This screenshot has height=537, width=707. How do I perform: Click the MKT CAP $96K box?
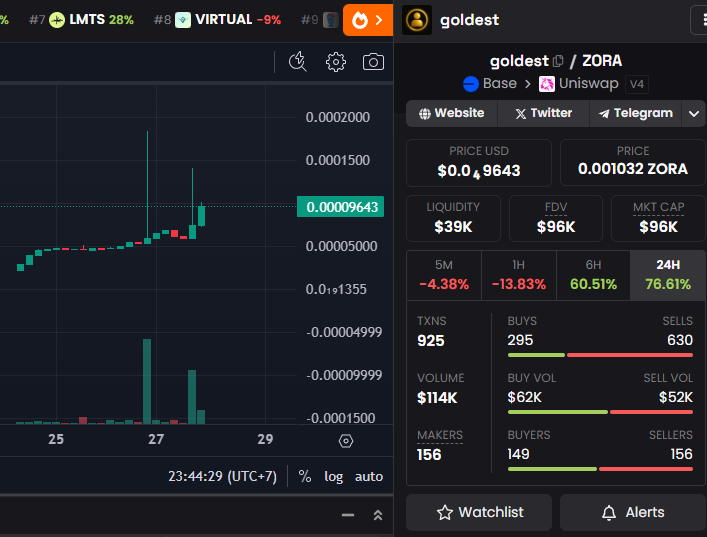[x=658, y=218]
